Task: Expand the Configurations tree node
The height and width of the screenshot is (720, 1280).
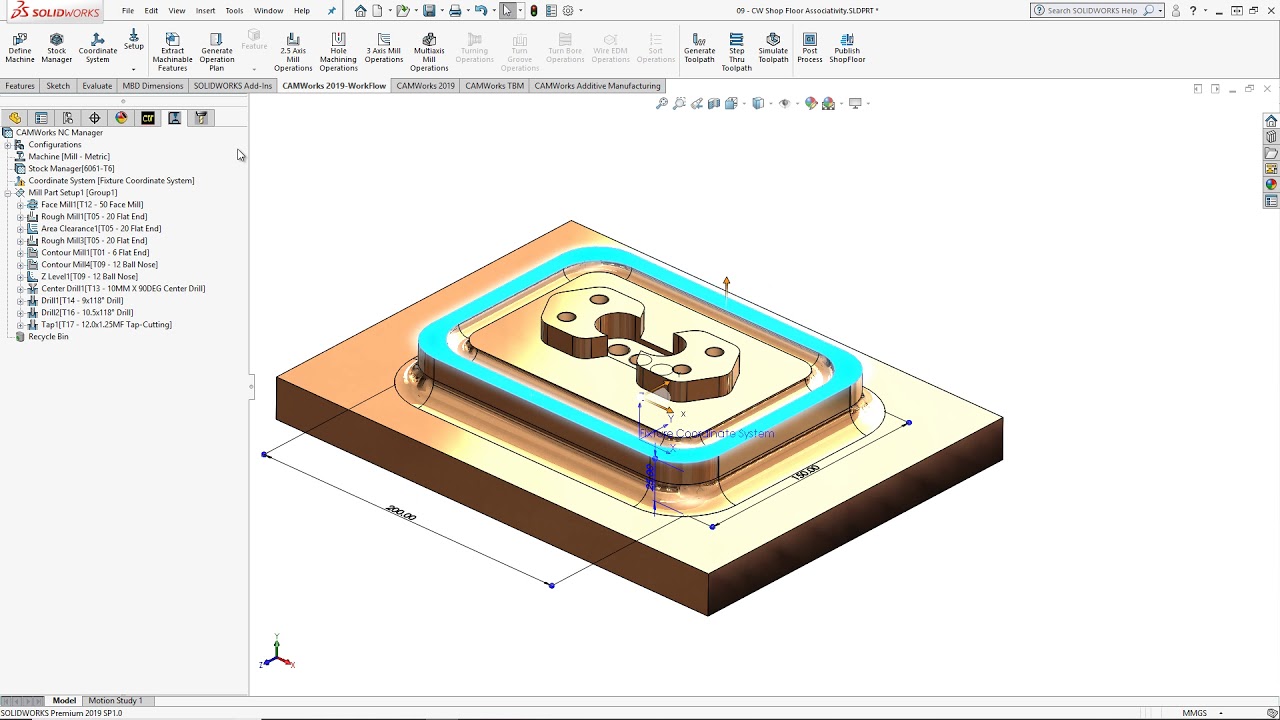Action: tap(7, 145)
